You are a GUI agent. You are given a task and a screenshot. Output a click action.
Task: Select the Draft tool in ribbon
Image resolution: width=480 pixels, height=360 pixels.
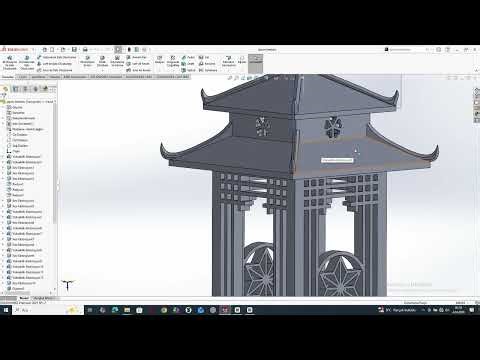[188, 64]
